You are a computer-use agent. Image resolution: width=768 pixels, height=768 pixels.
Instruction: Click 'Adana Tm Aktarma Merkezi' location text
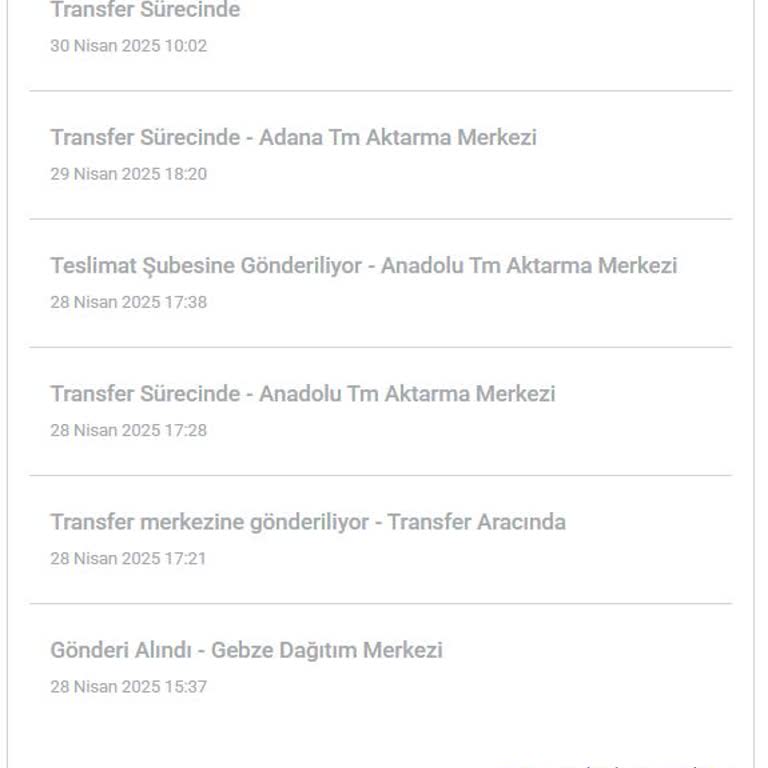[x=398, y=137]
